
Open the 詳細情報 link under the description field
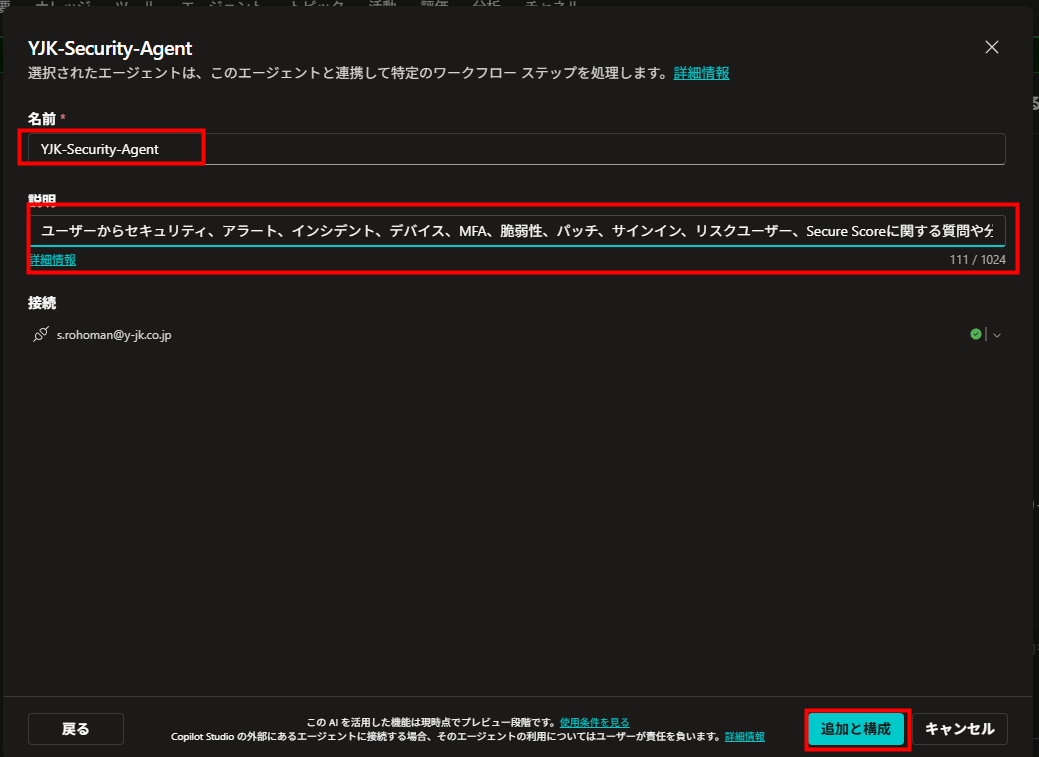coord(53,260)
